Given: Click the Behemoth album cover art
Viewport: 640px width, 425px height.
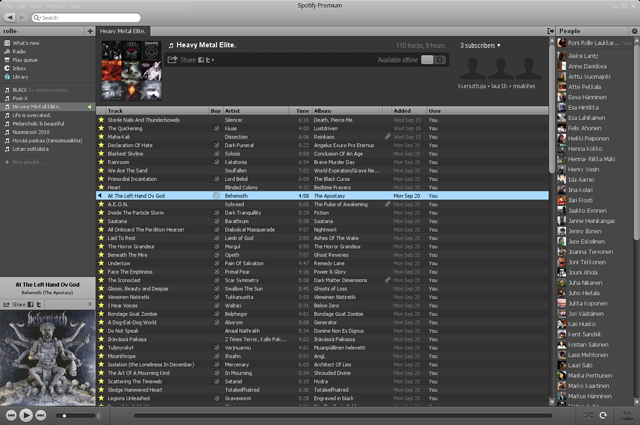Looking at the screenshot, I should 48,358.
